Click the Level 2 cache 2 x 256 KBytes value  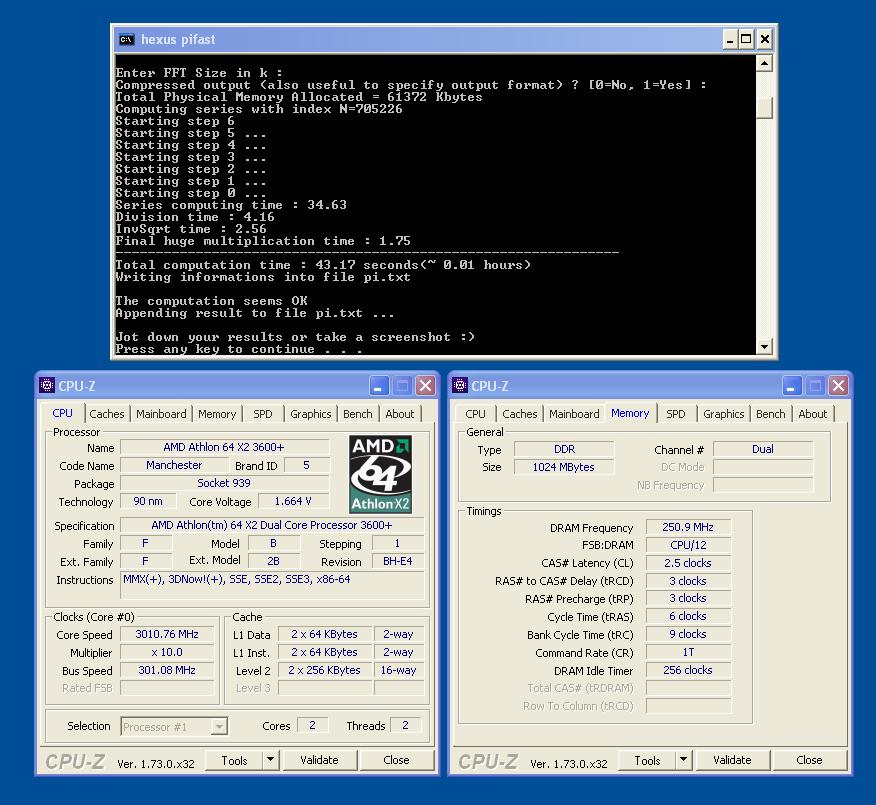[x=325, y=670]
